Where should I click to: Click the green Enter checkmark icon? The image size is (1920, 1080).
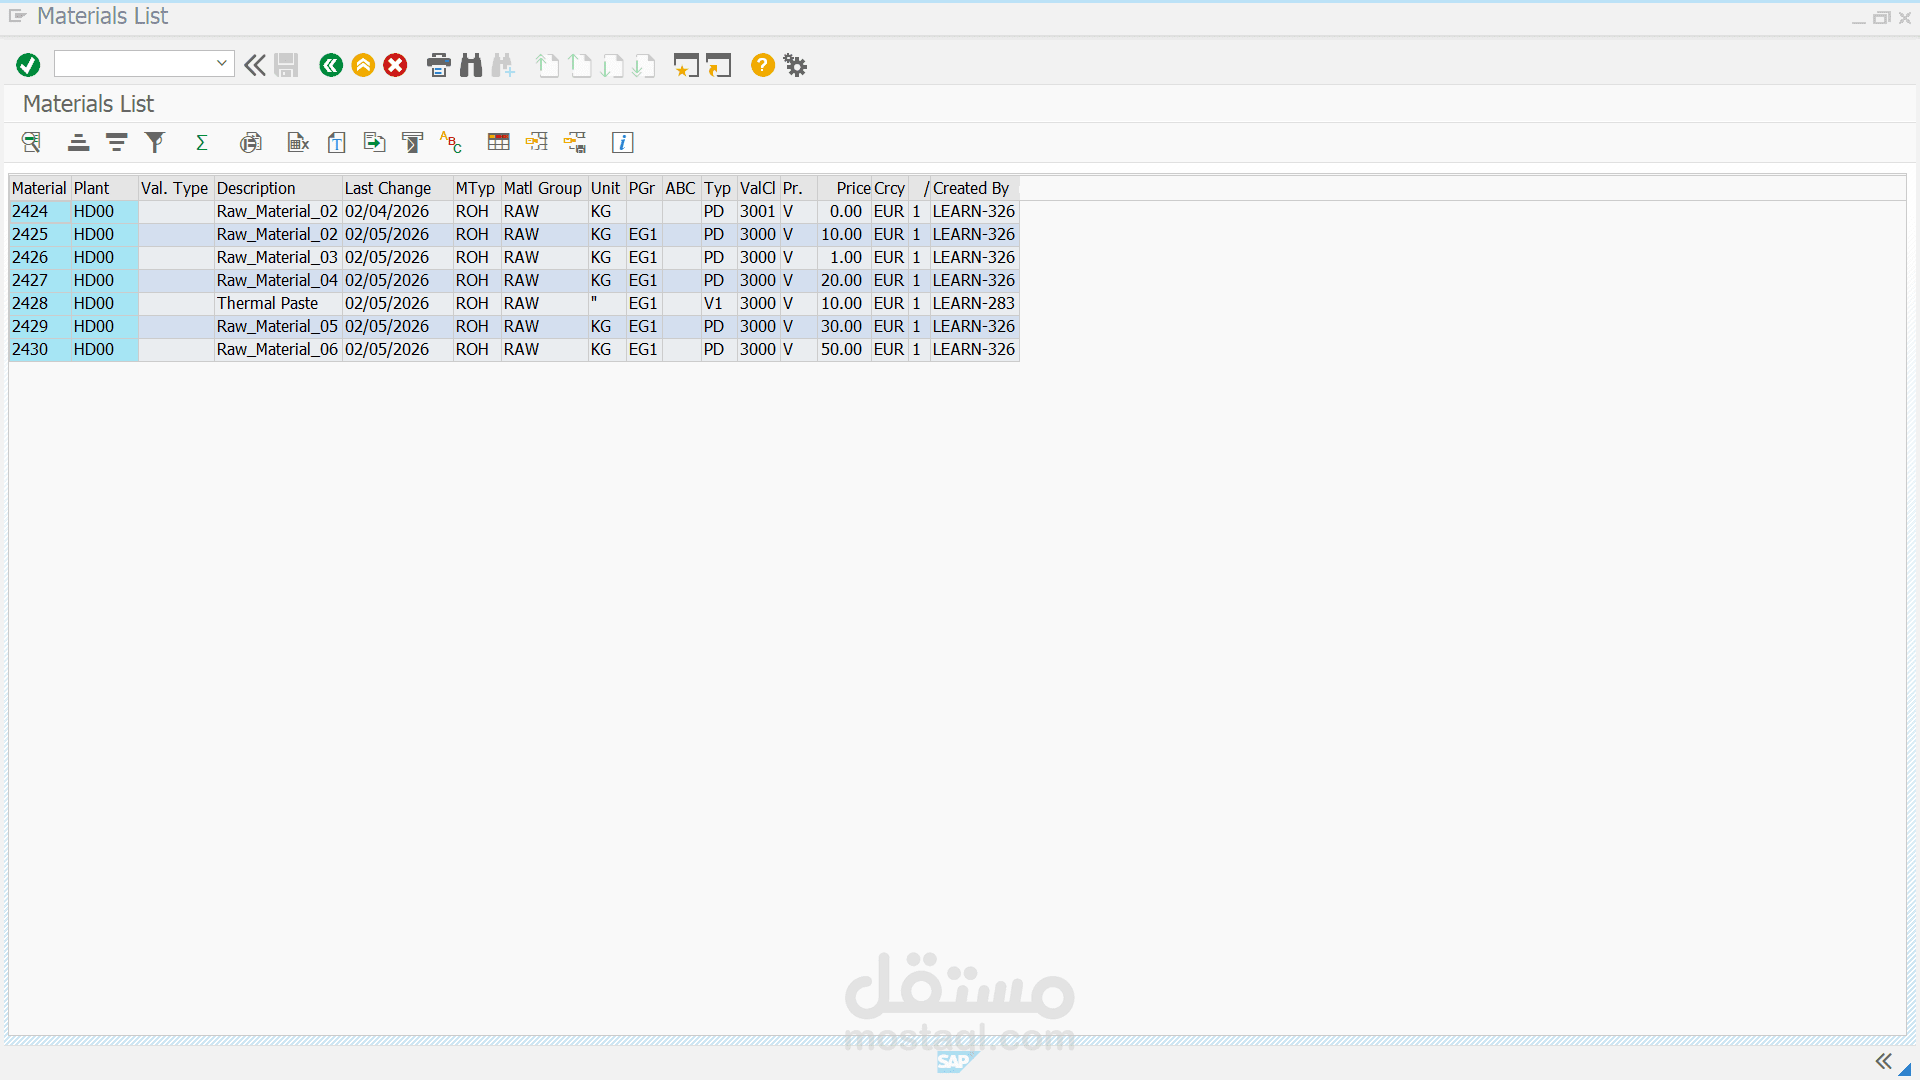28,65
